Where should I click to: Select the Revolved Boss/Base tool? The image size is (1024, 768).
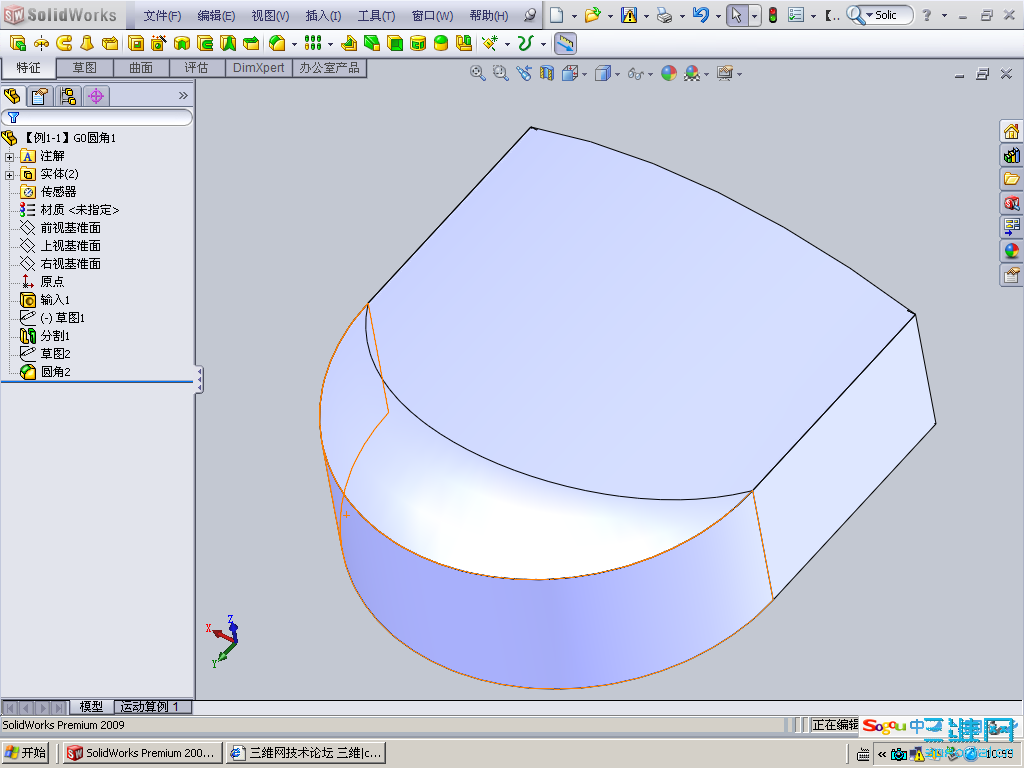[41, 43]
